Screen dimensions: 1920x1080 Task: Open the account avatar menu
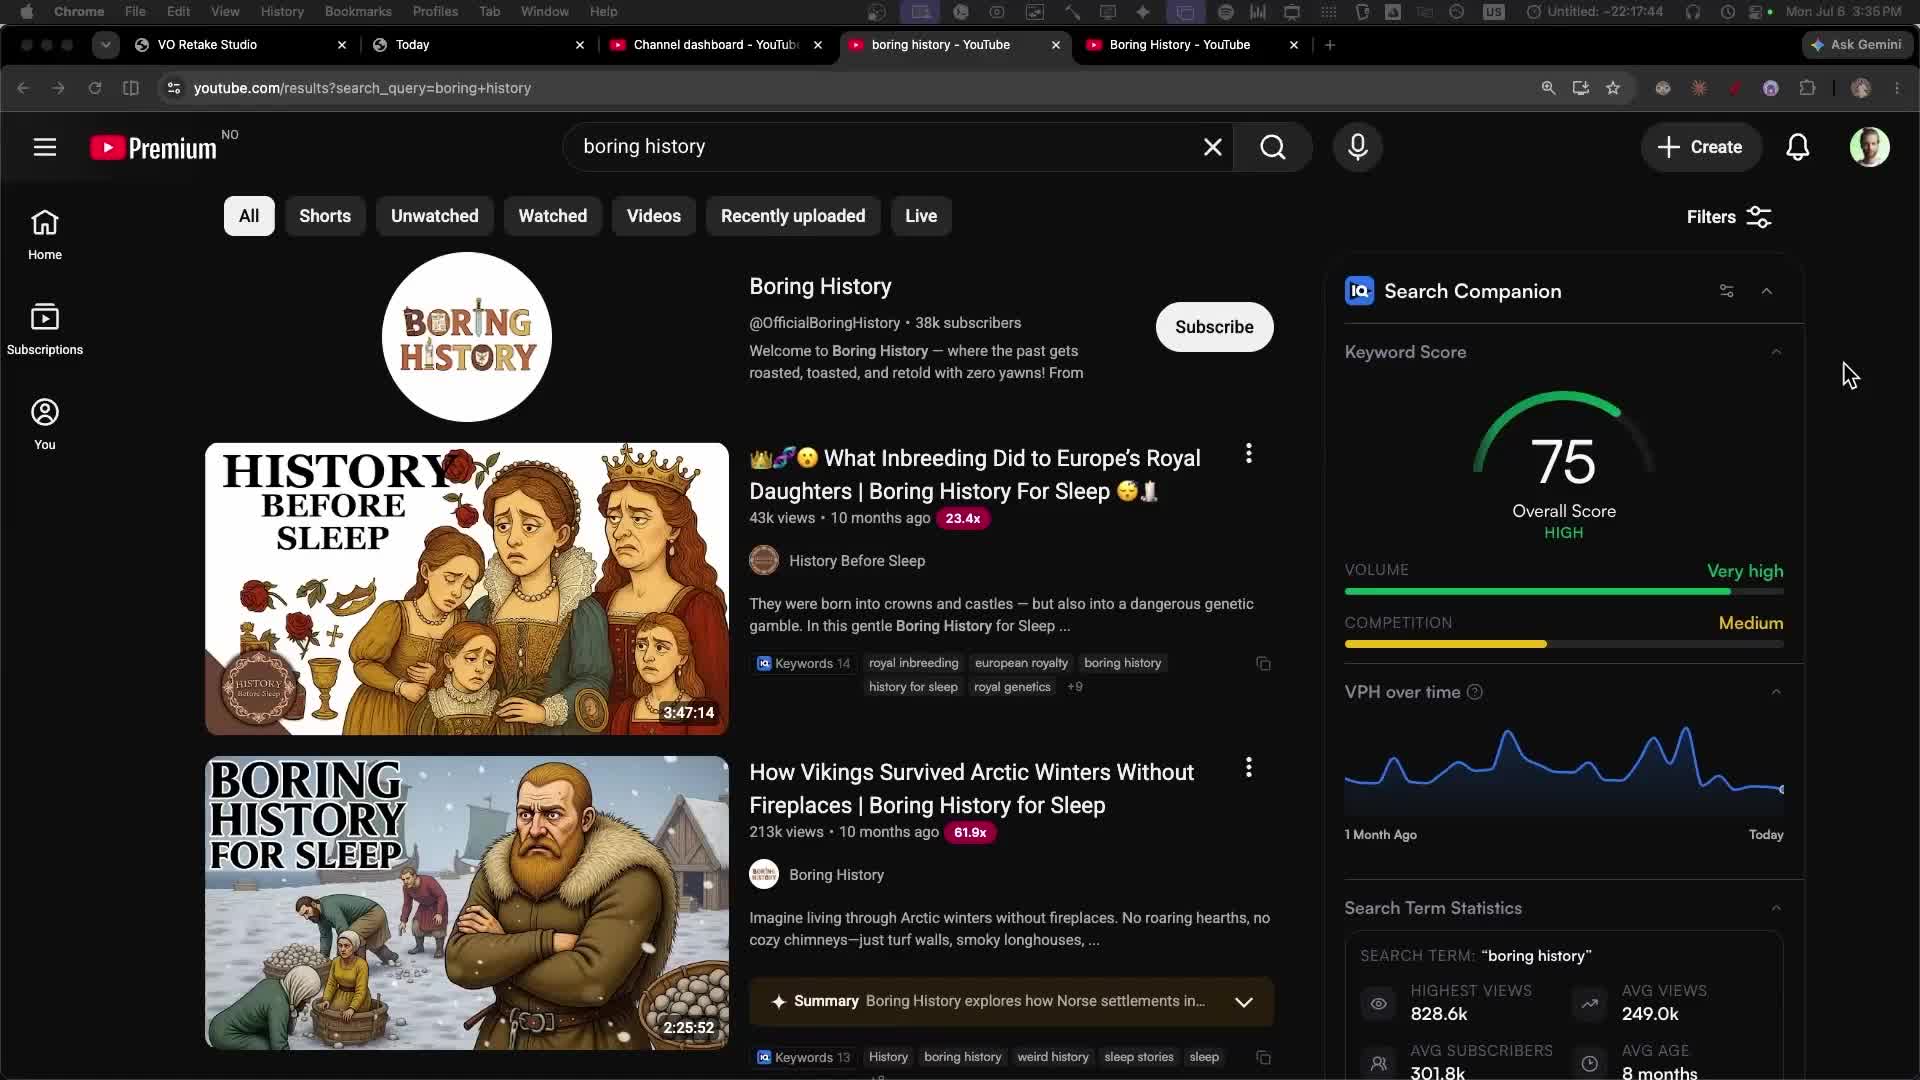tap(1868, 147)
